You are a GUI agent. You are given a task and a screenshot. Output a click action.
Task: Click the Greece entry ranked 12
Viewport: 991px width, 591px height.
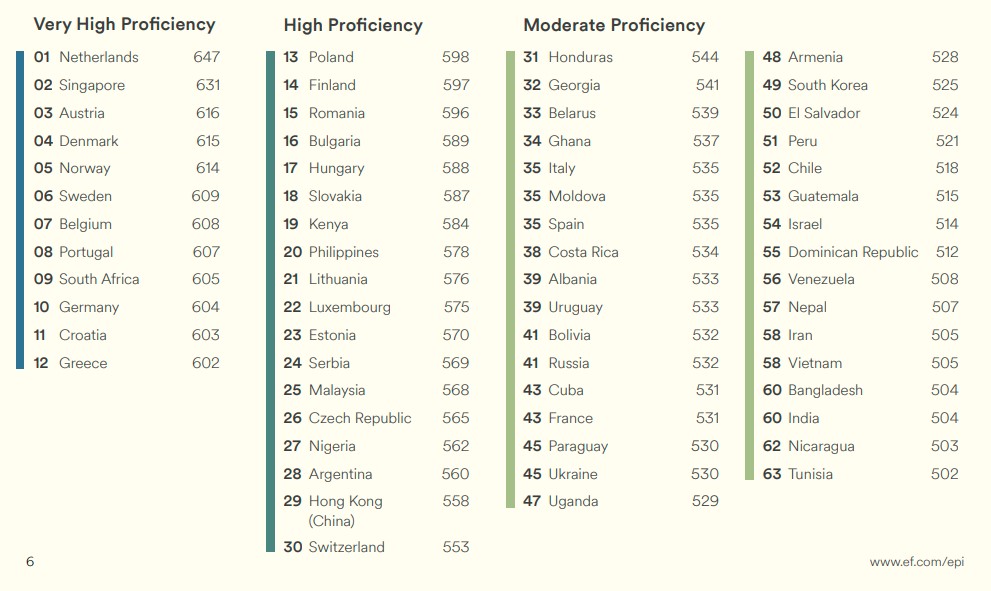click(x=83, y=363)
